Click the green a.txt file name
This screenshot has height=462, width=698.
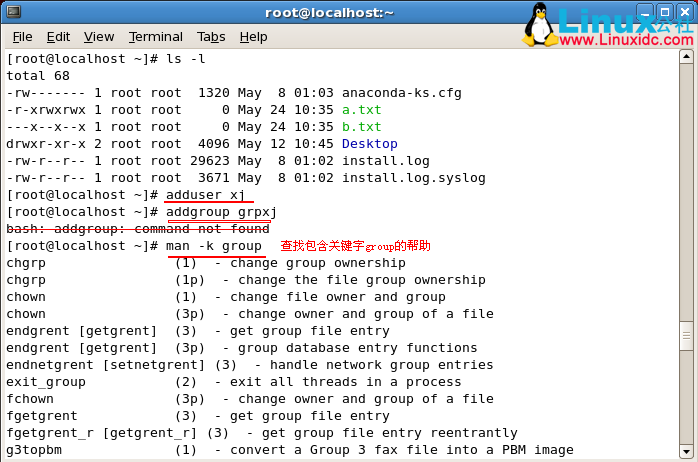pyautogui.click(x=361, y=110)
